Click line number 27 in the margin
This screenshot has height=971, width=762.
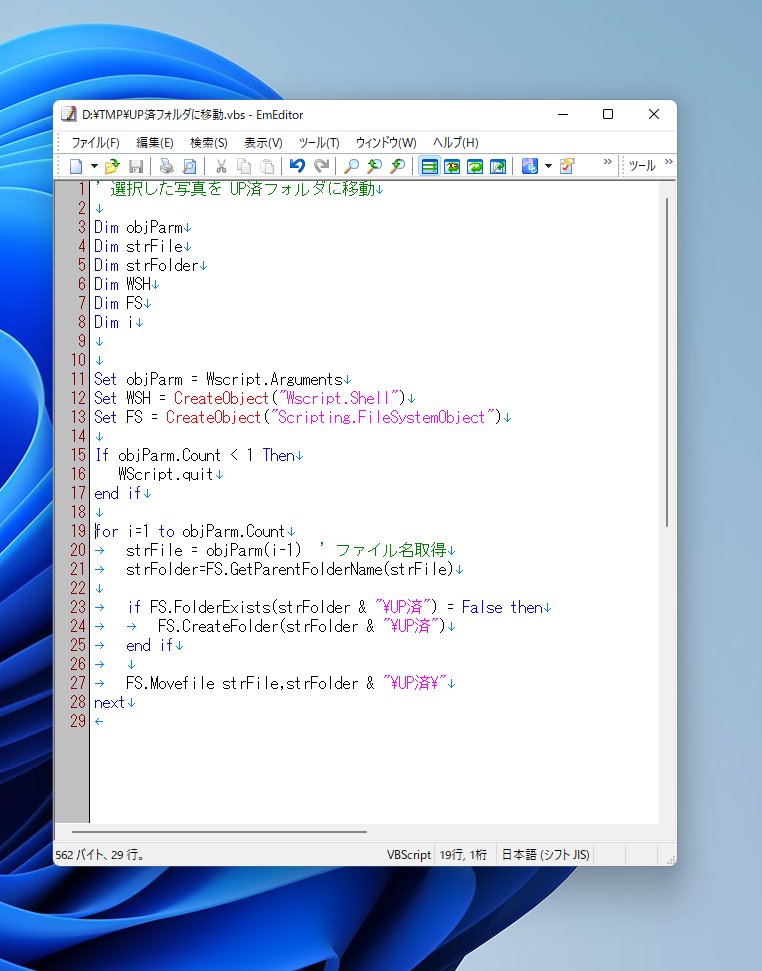coord(78,683)
